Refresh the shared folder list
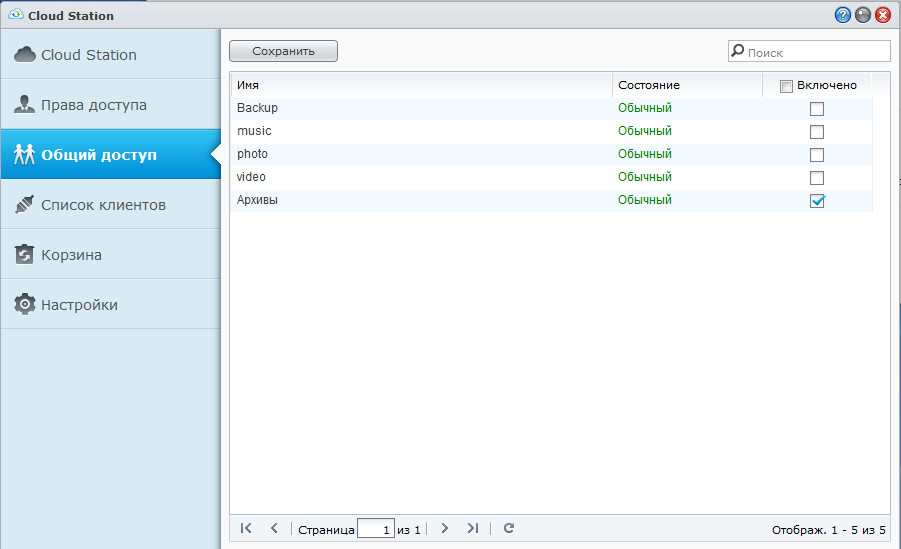The height and width of the screenshot is (549, 901). pyautogui.click(x=509, y=528)
